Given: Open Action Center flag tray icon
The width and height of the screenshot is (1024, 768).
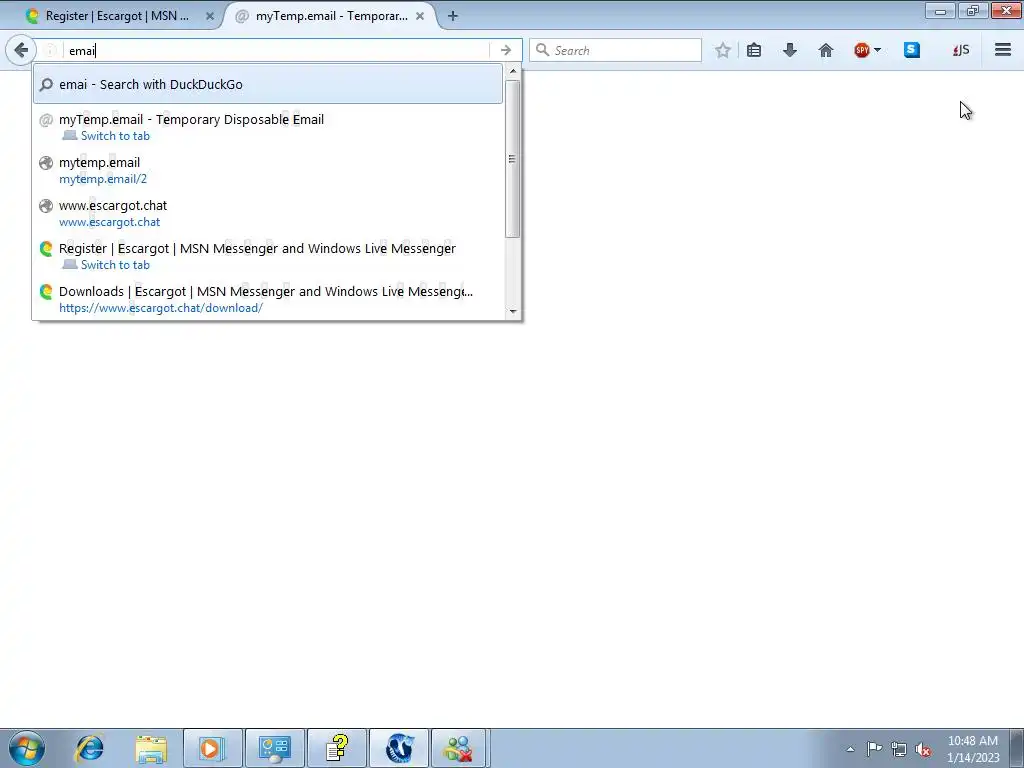Looking at the screenshot, I should coord(874,749).
